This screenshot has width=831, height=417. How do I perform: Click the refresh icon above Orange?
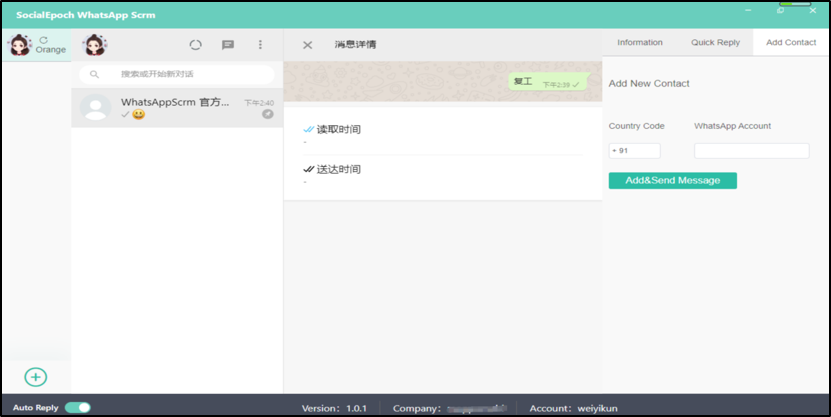(x=43, y=40)
